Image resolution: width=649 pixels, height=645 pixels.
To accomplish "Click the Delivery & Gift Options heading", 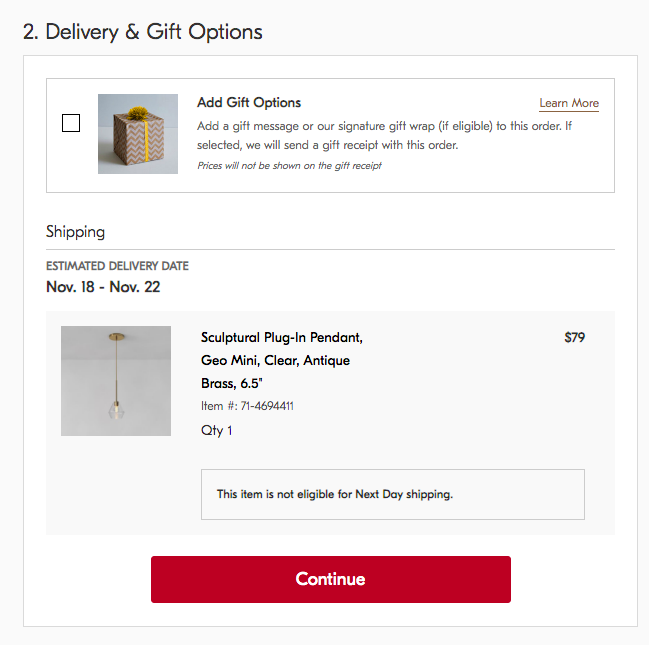I will pos(142,32).
